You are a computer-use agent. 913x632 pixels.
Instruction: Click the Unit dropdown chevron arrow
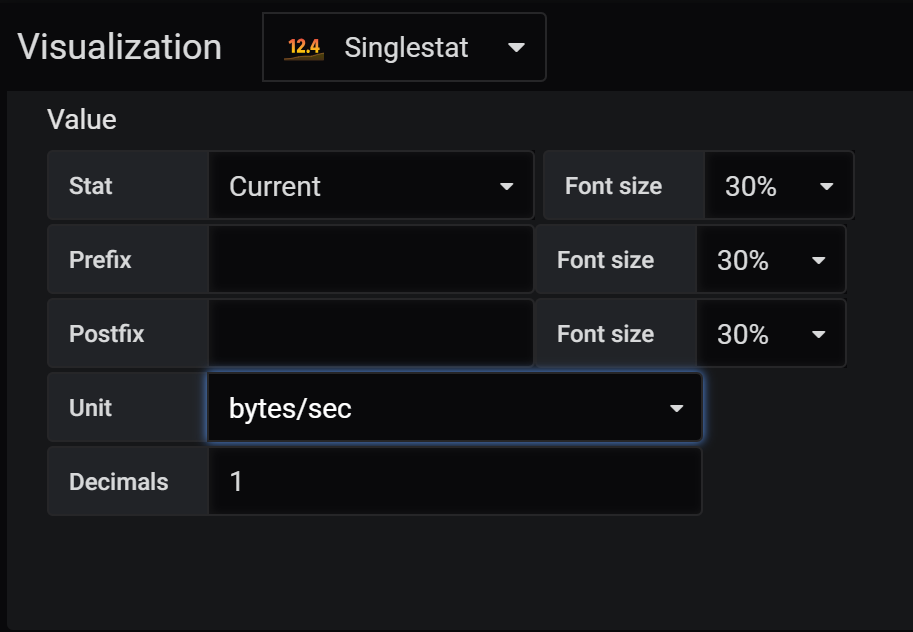(677, 407)
